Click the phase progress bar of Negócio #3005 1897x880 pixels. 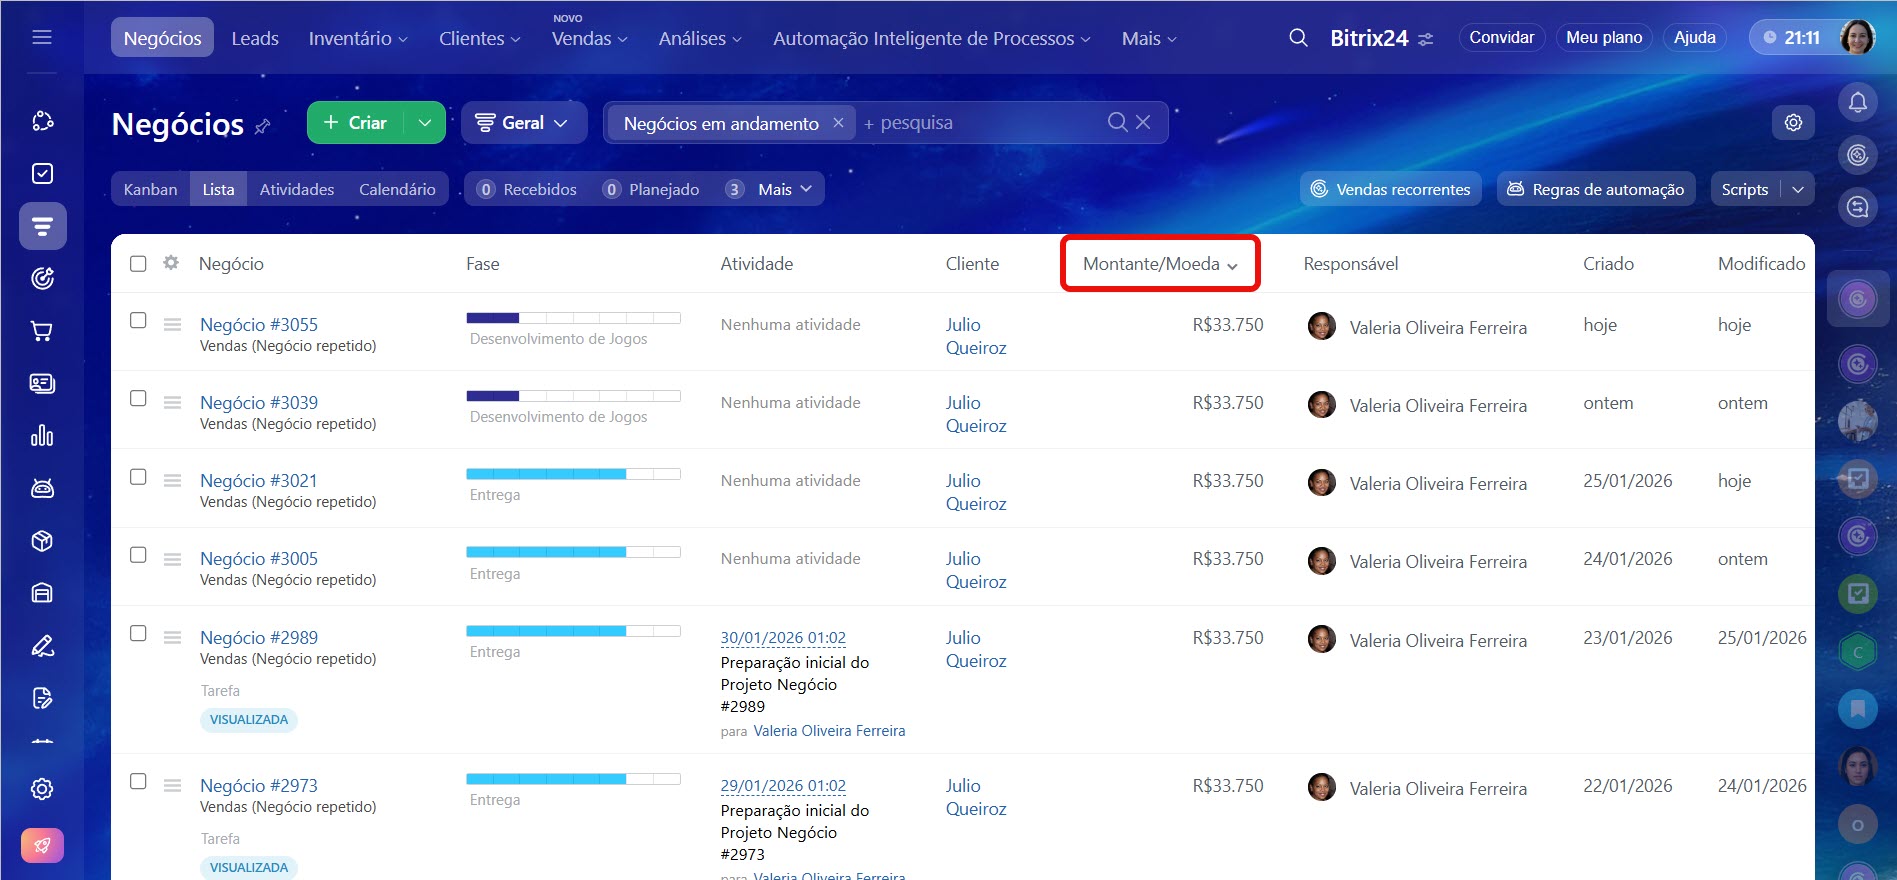[573, 552]
